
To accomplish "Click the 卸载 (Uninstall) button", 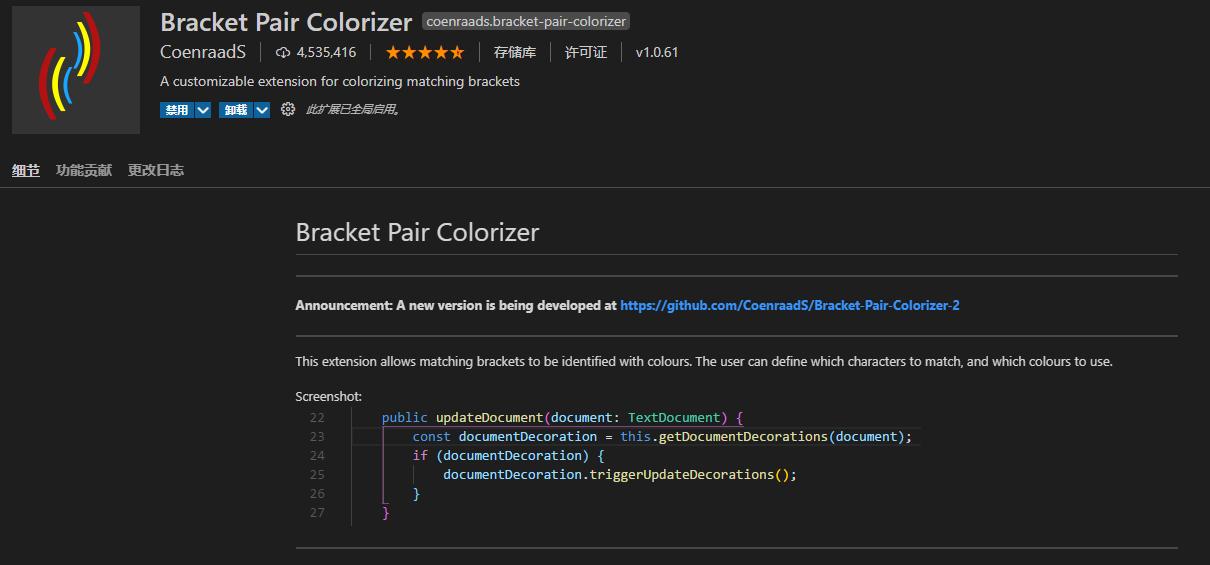I will click(x=236, y=110).
